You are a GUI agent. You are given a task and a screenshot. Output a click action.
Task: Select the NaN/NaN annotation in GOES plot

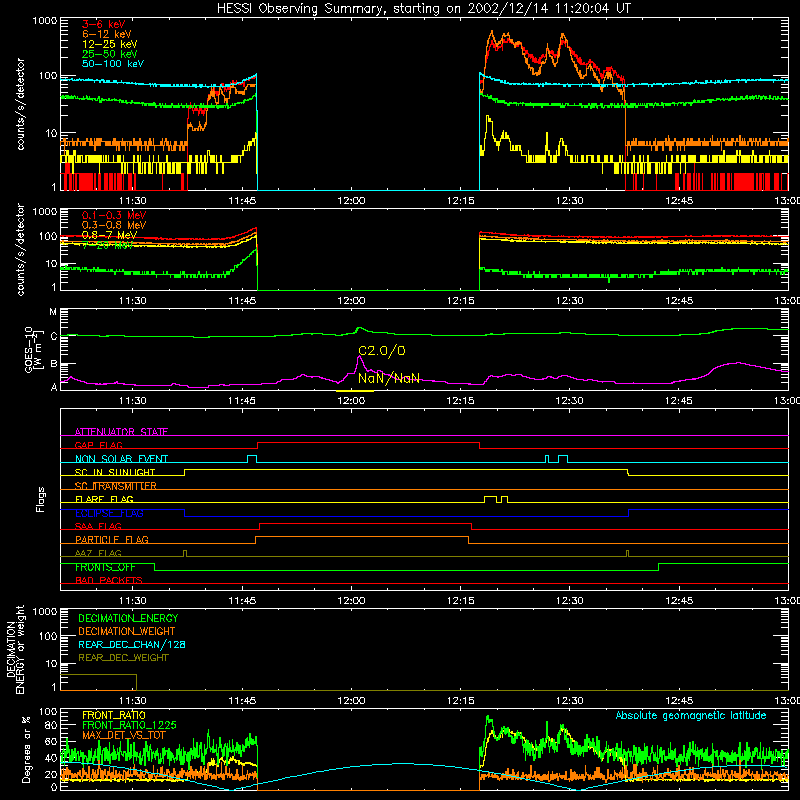coord(389,378)
